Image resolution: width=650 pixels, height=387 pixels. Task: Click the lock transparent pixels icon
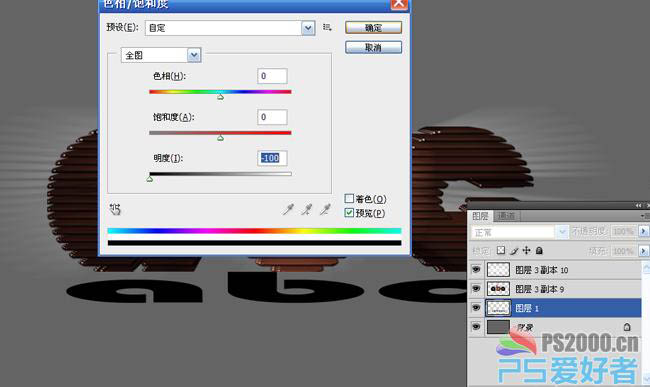[501, 250]
